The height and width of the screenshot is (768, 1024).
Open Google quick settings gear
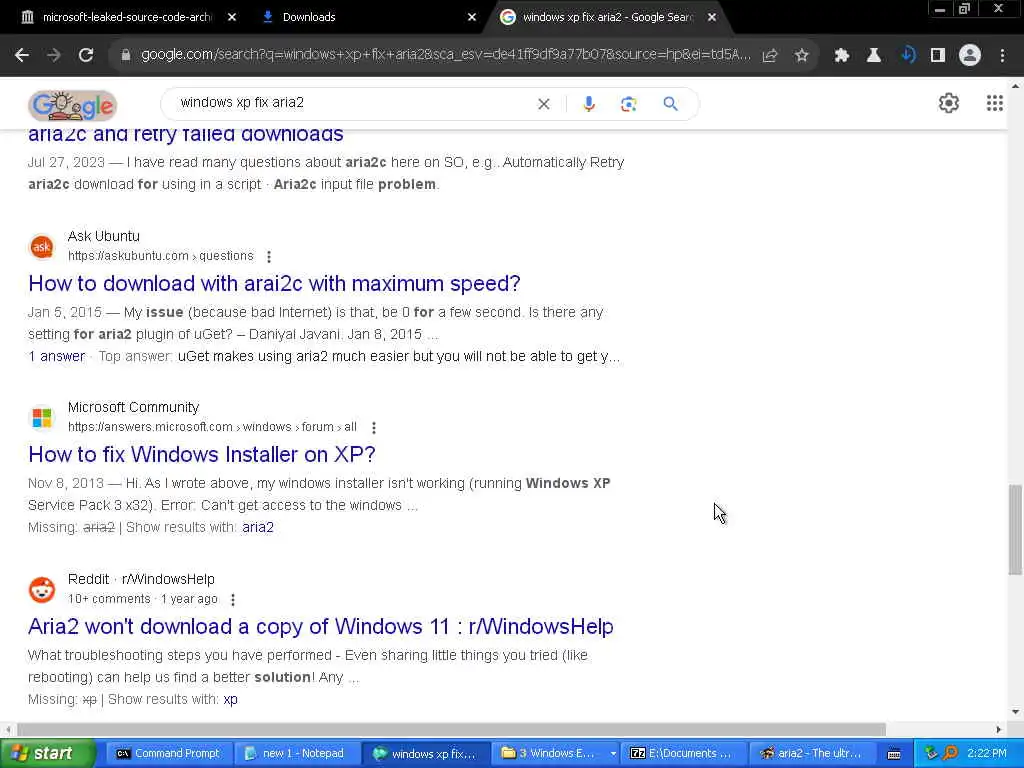[x=948, y=103]
